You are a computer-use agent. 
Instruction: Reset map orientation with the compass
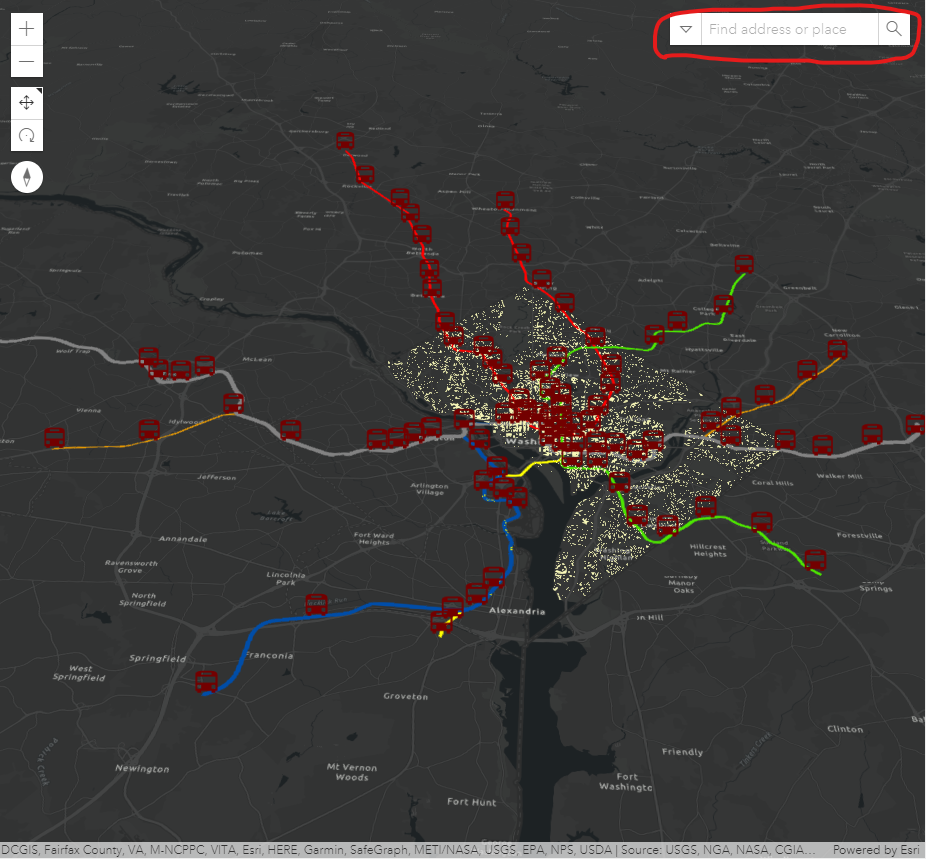[x=27, y=178]
